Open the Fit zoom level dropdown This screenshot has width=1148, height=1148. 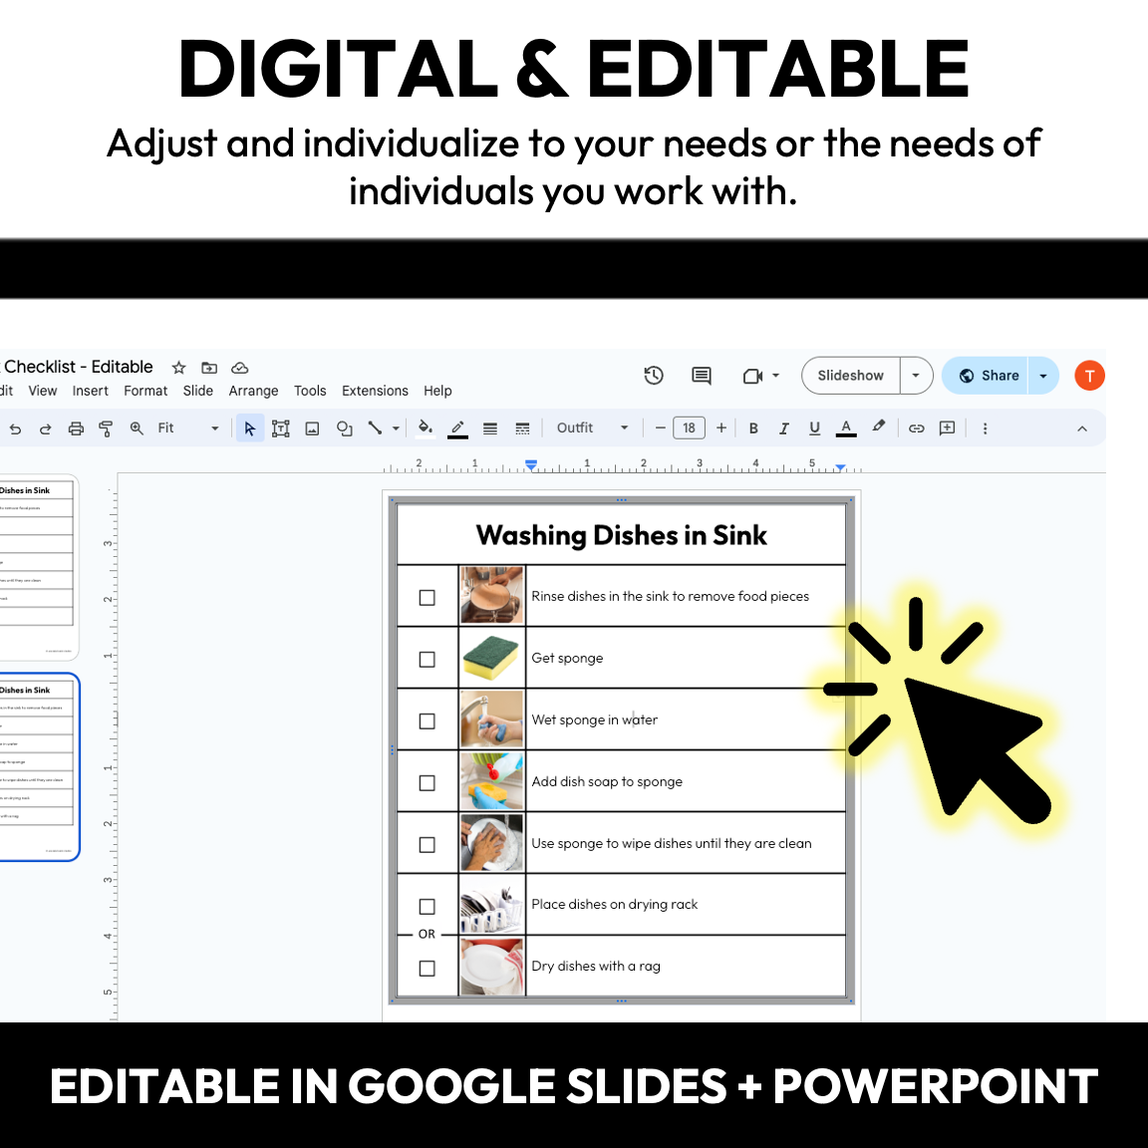pyautogui.click(x=188, y=428)
